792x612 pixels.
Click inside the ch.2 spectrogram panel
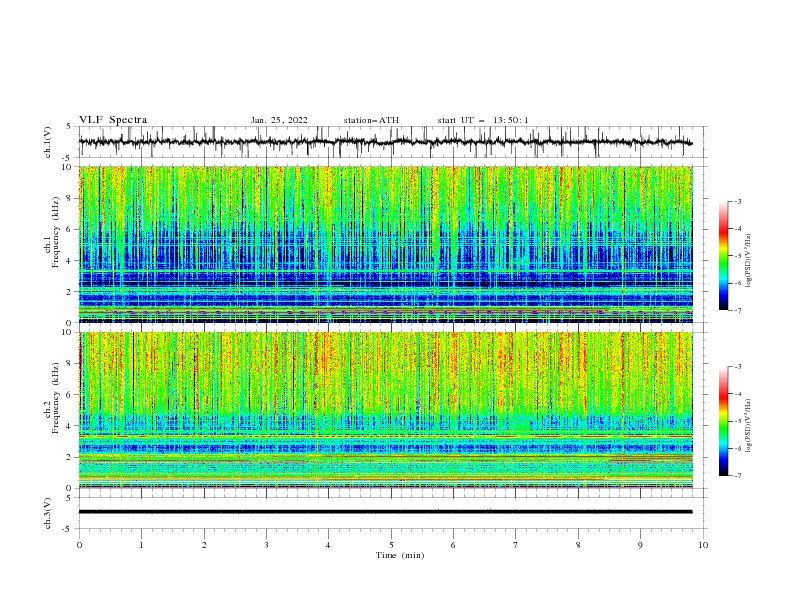[x=385, y=410]
